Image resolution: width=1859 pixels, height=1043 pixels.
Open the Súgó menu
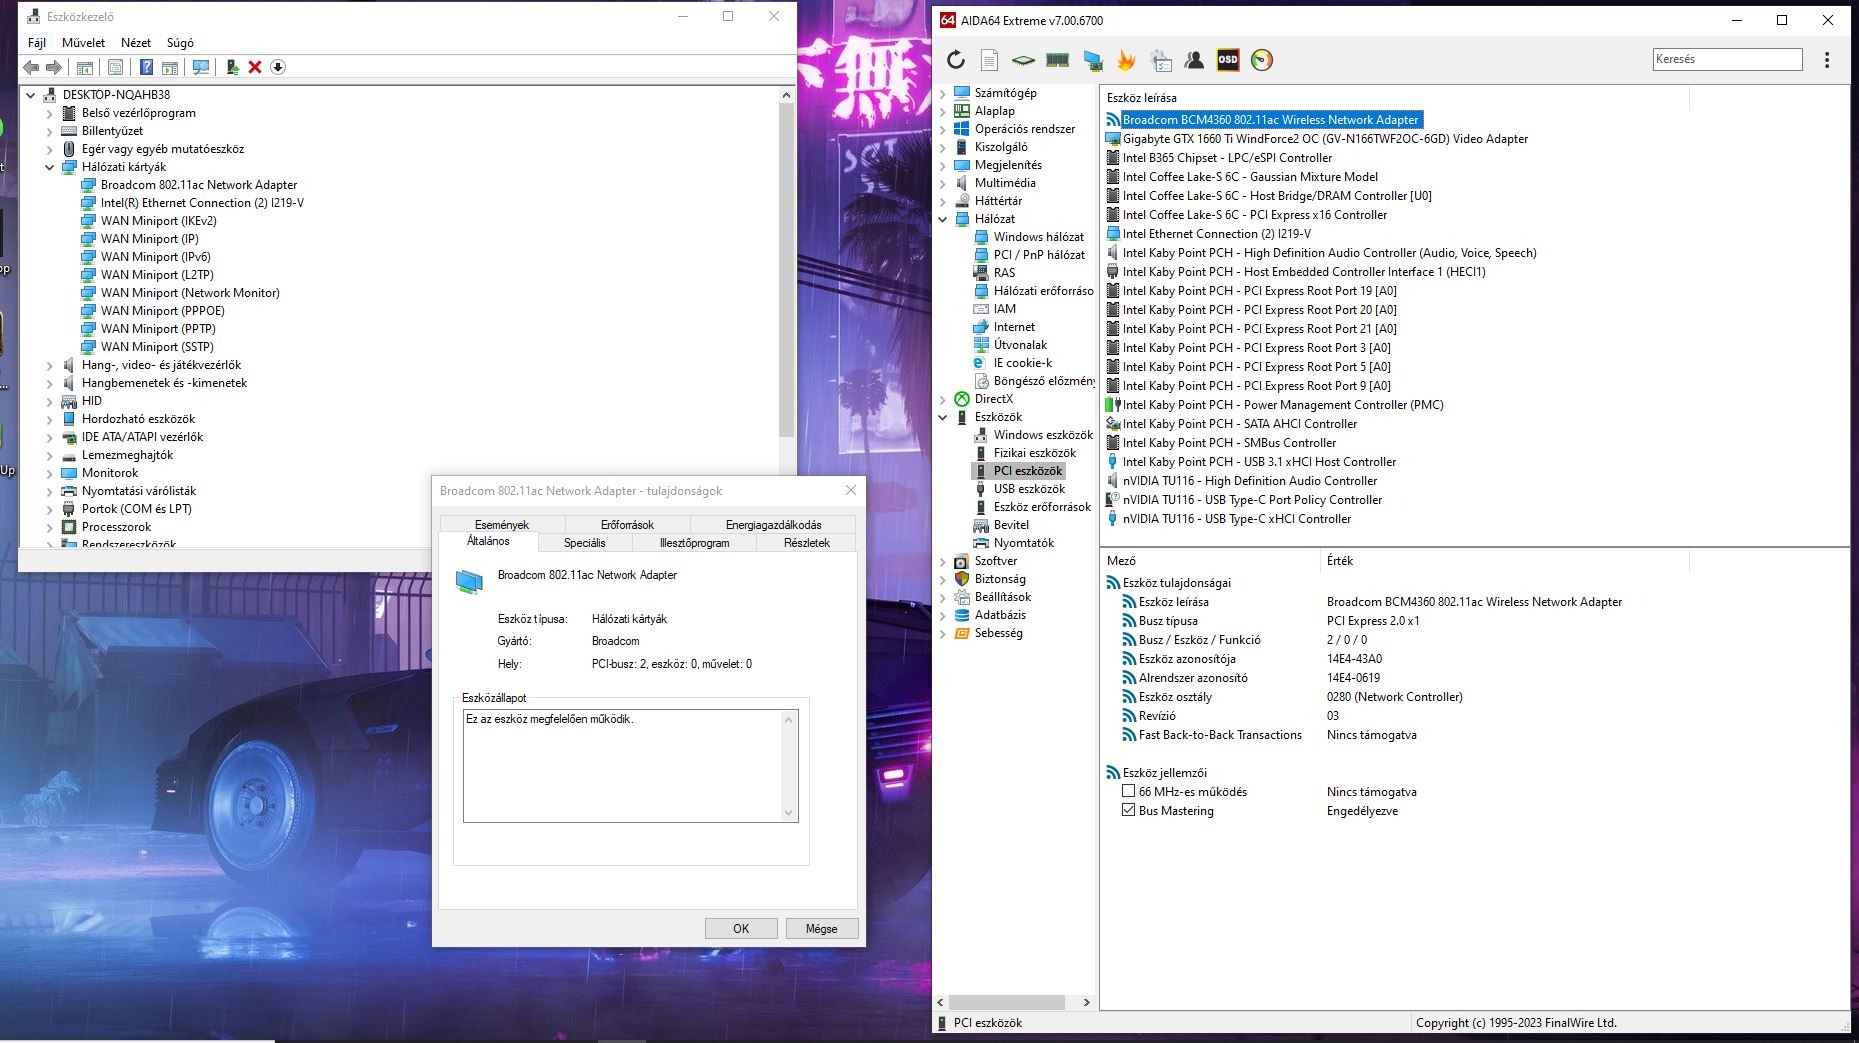pyautogui.click(x=180, y=43)
